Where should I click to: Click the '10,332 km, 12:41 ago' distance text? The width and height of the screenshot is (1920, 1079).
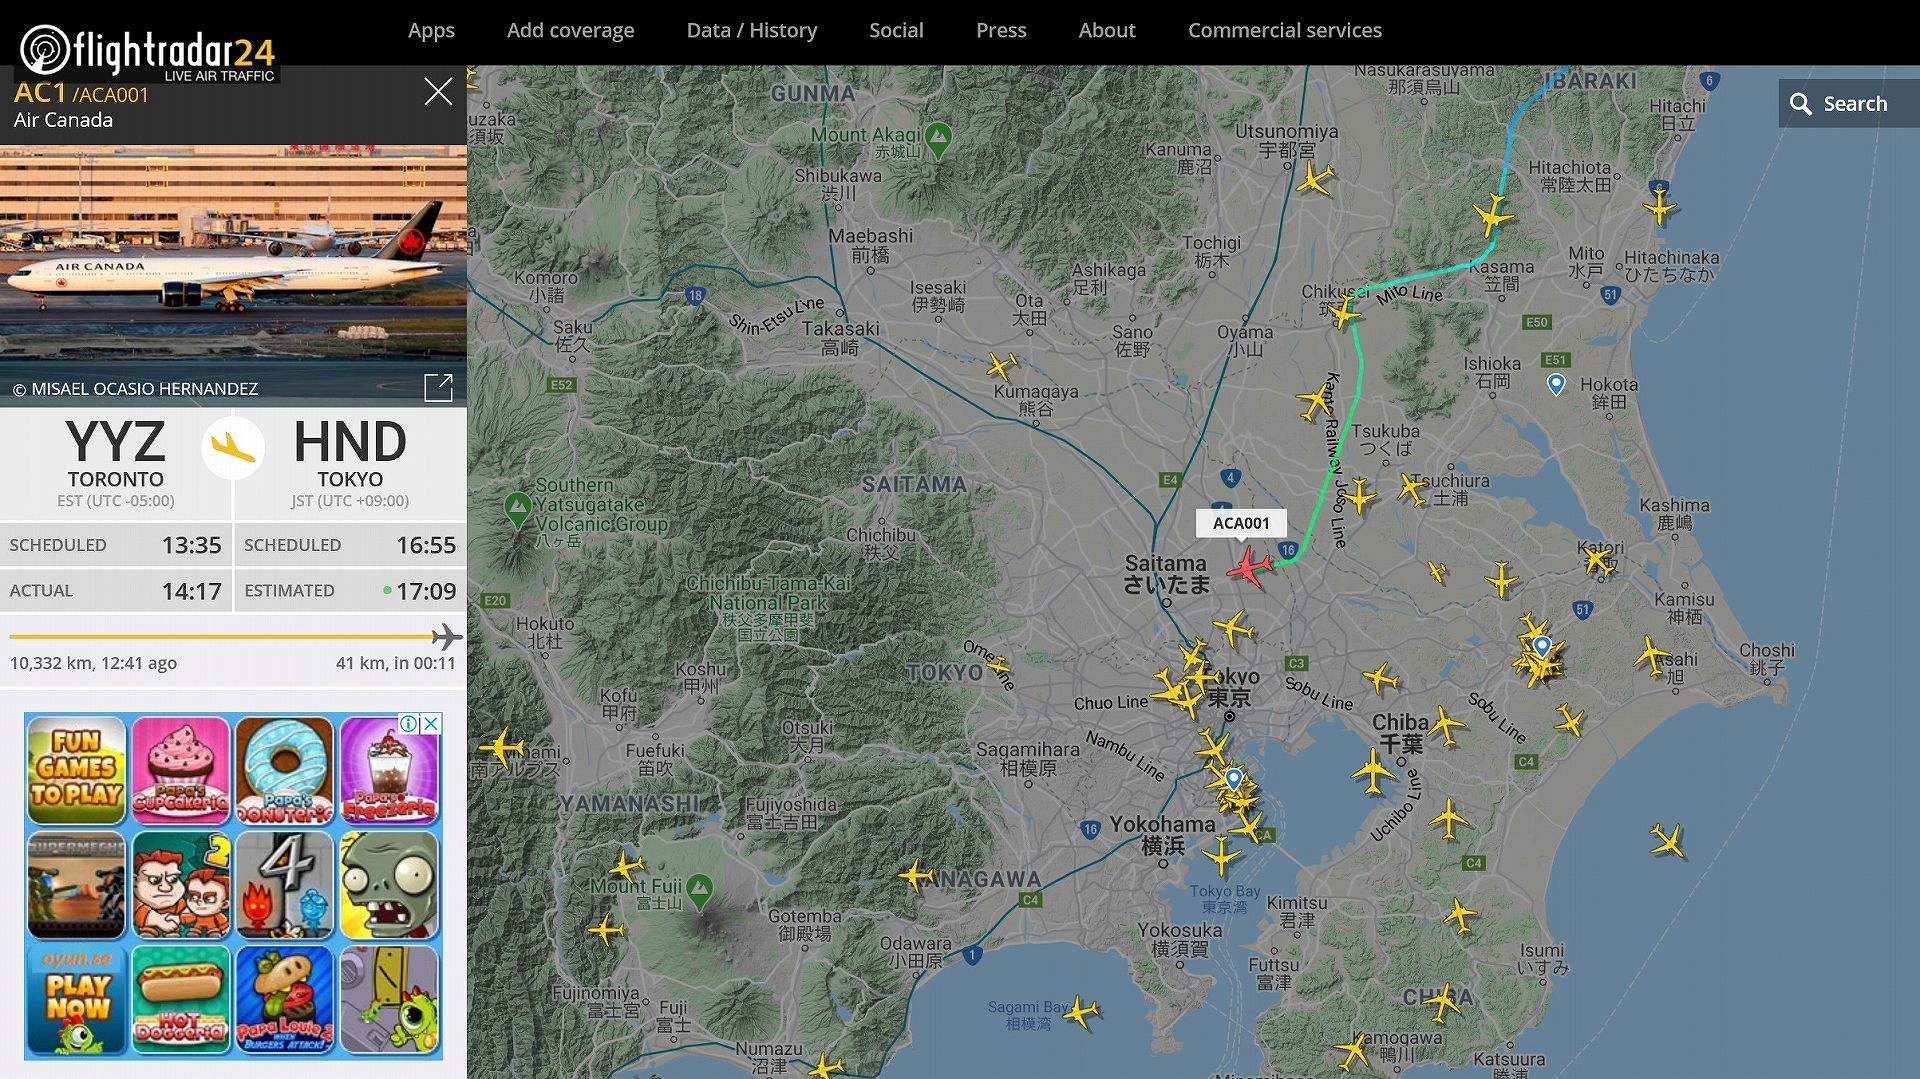point(93,663)
